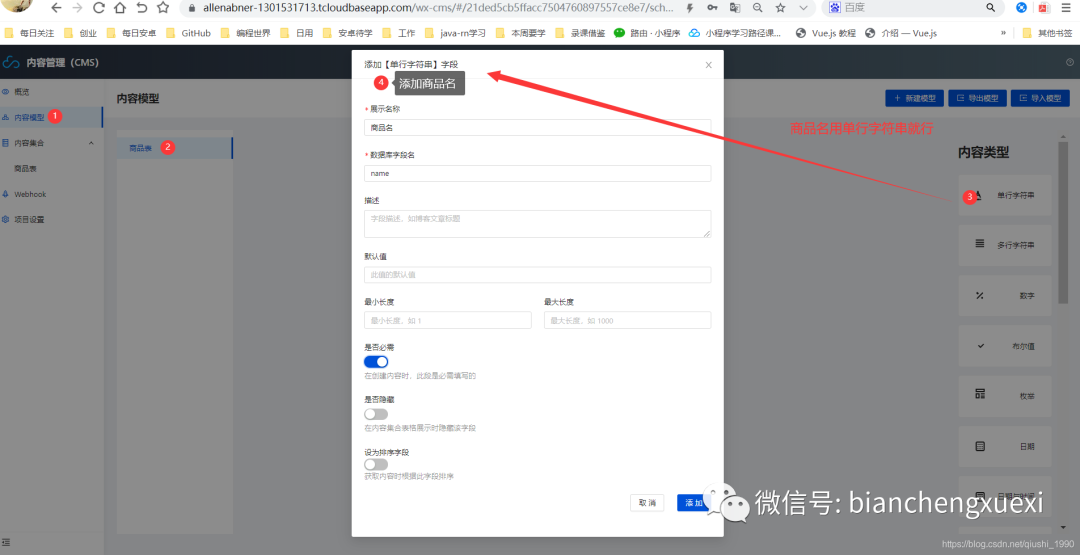Viewport: 1080px width, 555px height.
Task: Select the 数字 content type
Action: [1005, 295]
